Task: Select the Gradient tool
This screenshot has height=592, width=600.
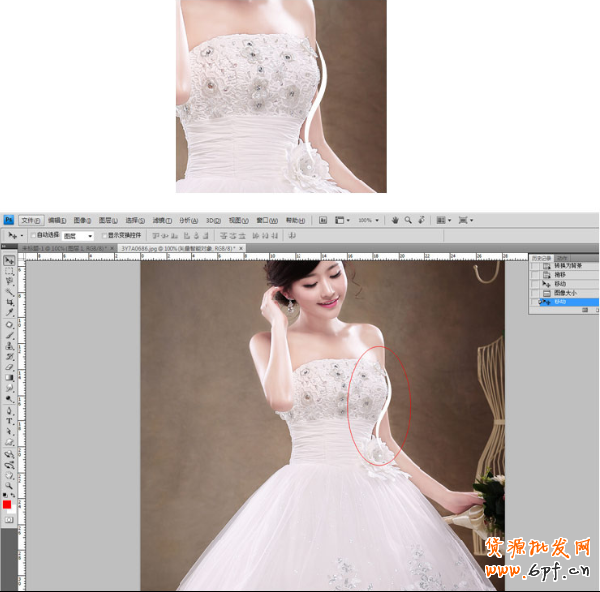Action: (9, 377)
